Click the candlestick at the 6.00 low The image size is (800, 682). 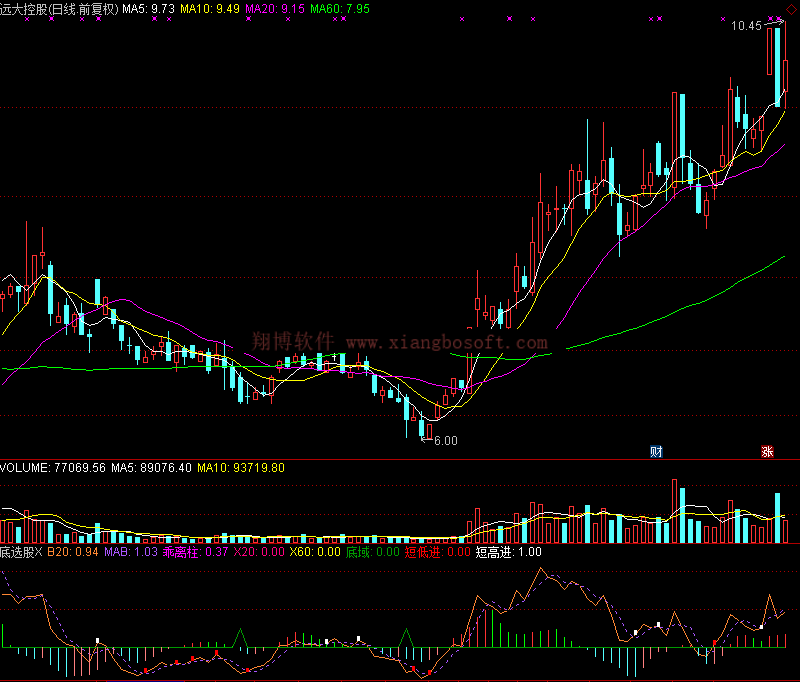[x=421, y=428]
